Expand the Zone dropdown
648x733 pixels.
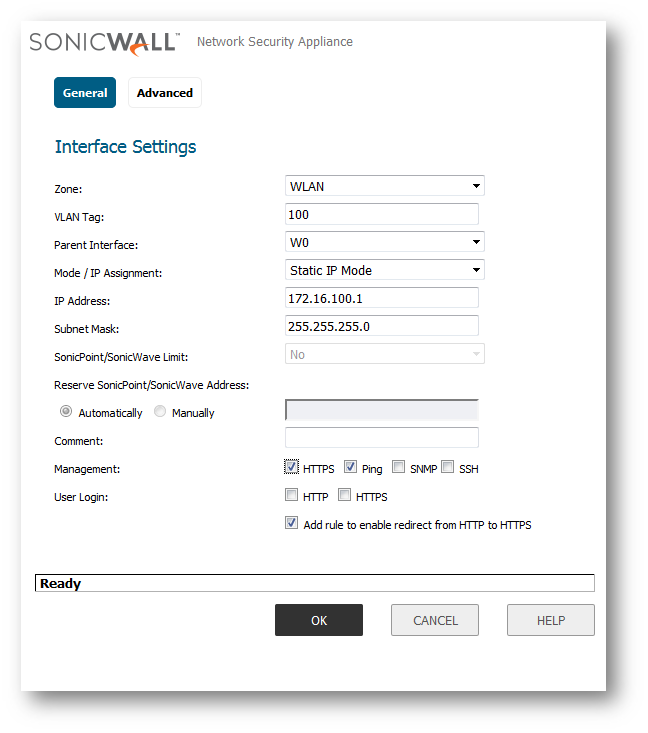click(384, 186)
